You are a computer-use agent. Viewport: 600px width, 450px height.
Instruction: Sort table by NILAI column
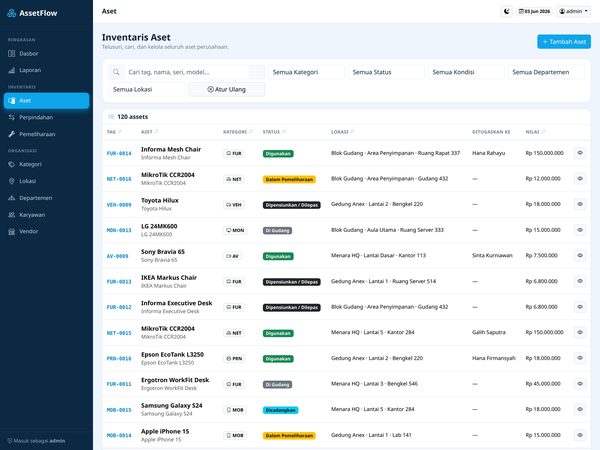tap(535, 132)
